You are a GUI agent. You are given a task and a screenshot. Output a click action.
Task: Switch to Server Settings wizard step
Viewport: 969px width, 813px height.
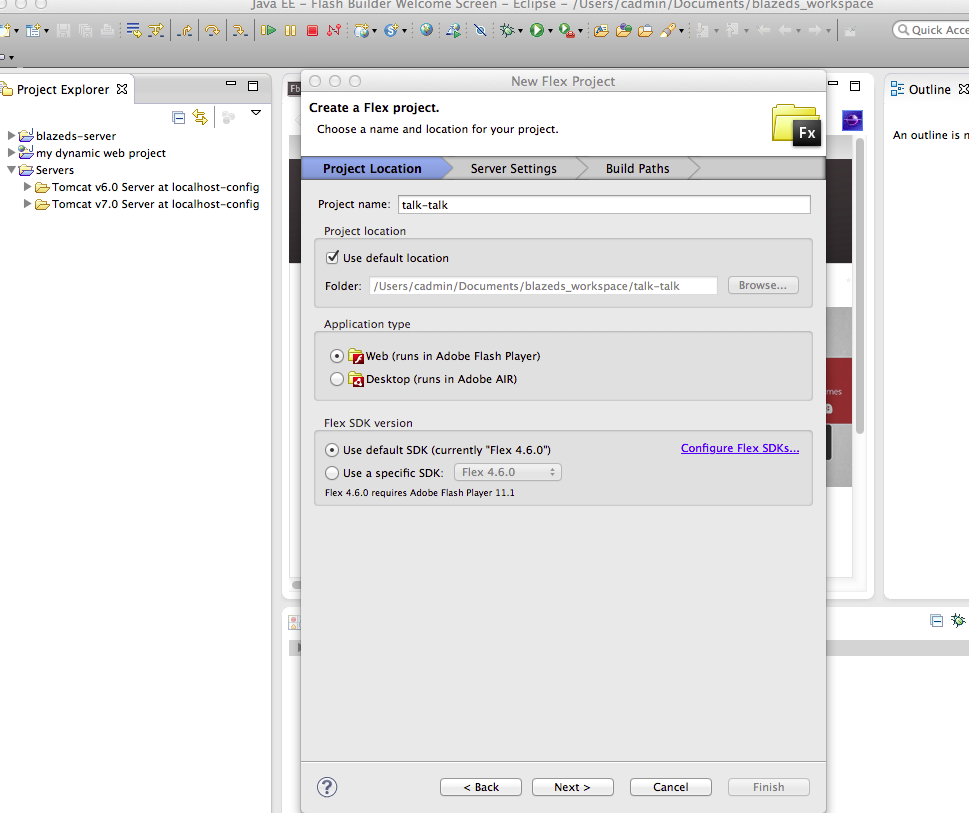pos(514,169)
